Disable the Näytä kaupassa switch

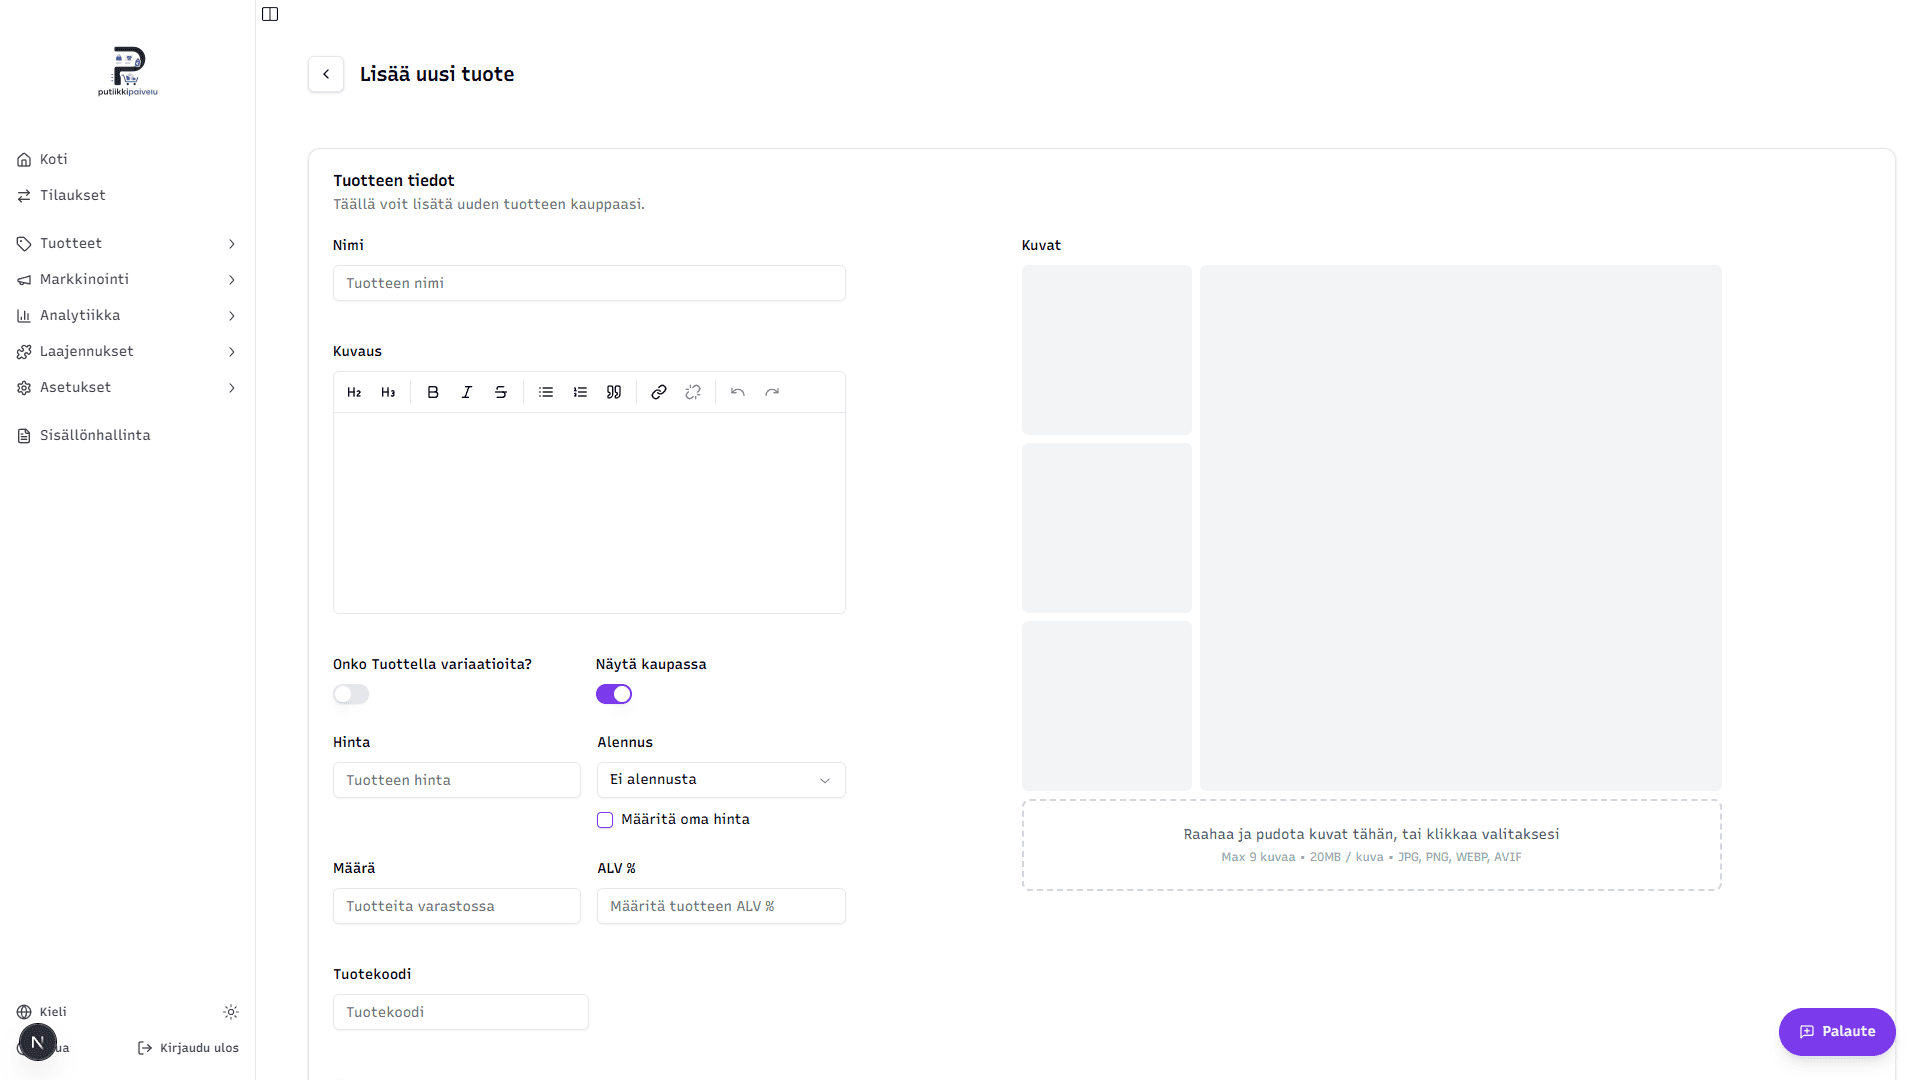pyautogui.click(x=614, y=694)
